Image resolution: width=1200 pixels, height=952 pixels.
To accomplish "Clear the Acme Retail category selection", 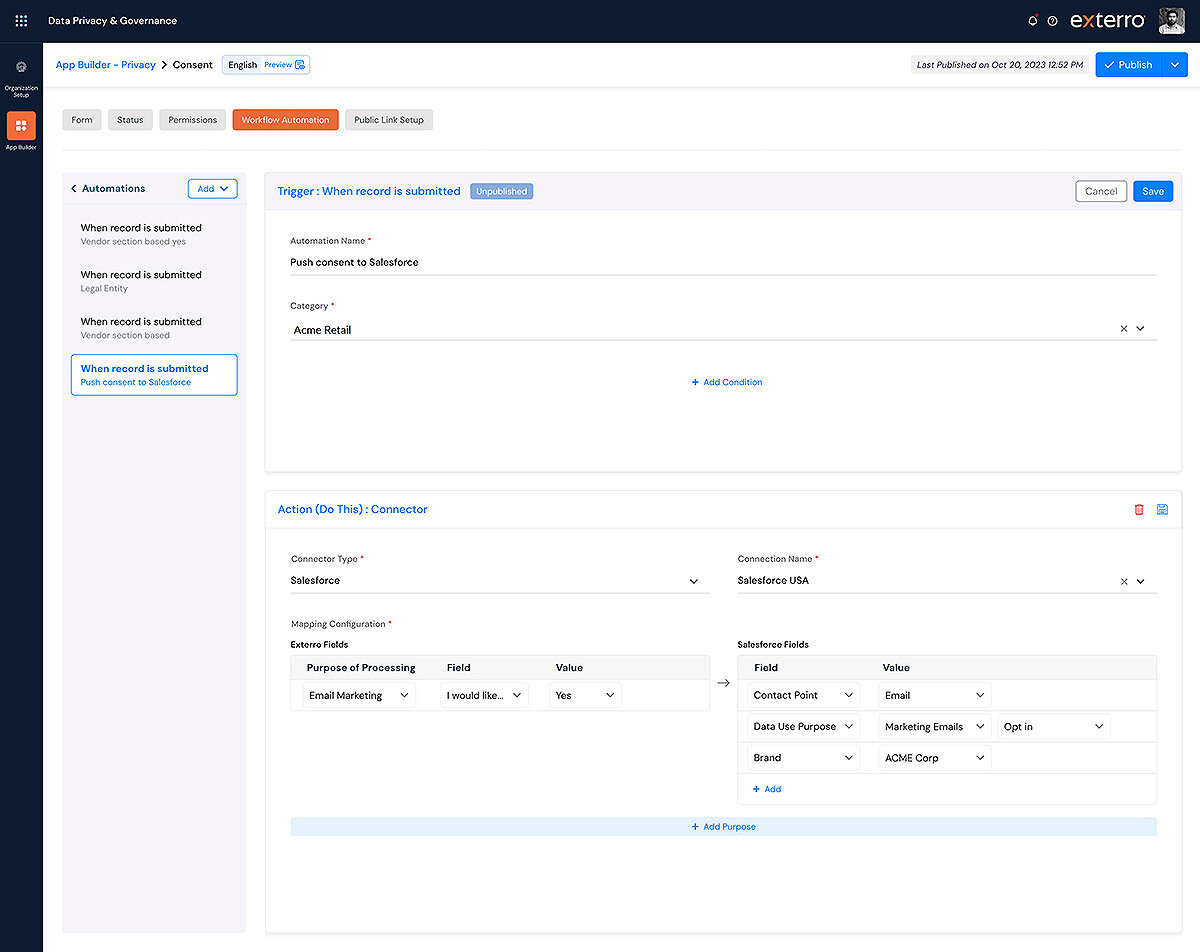I will [1123, 329].
